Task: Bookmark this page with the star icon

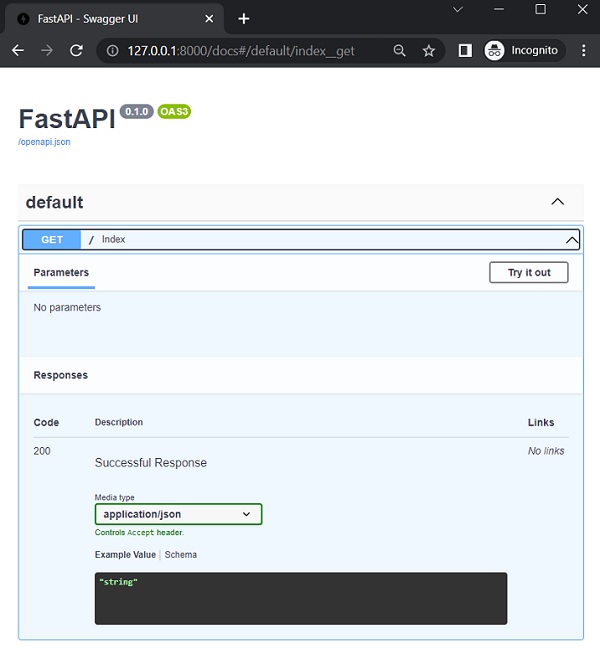Action: pyautogui.click(x=428, y=51)
